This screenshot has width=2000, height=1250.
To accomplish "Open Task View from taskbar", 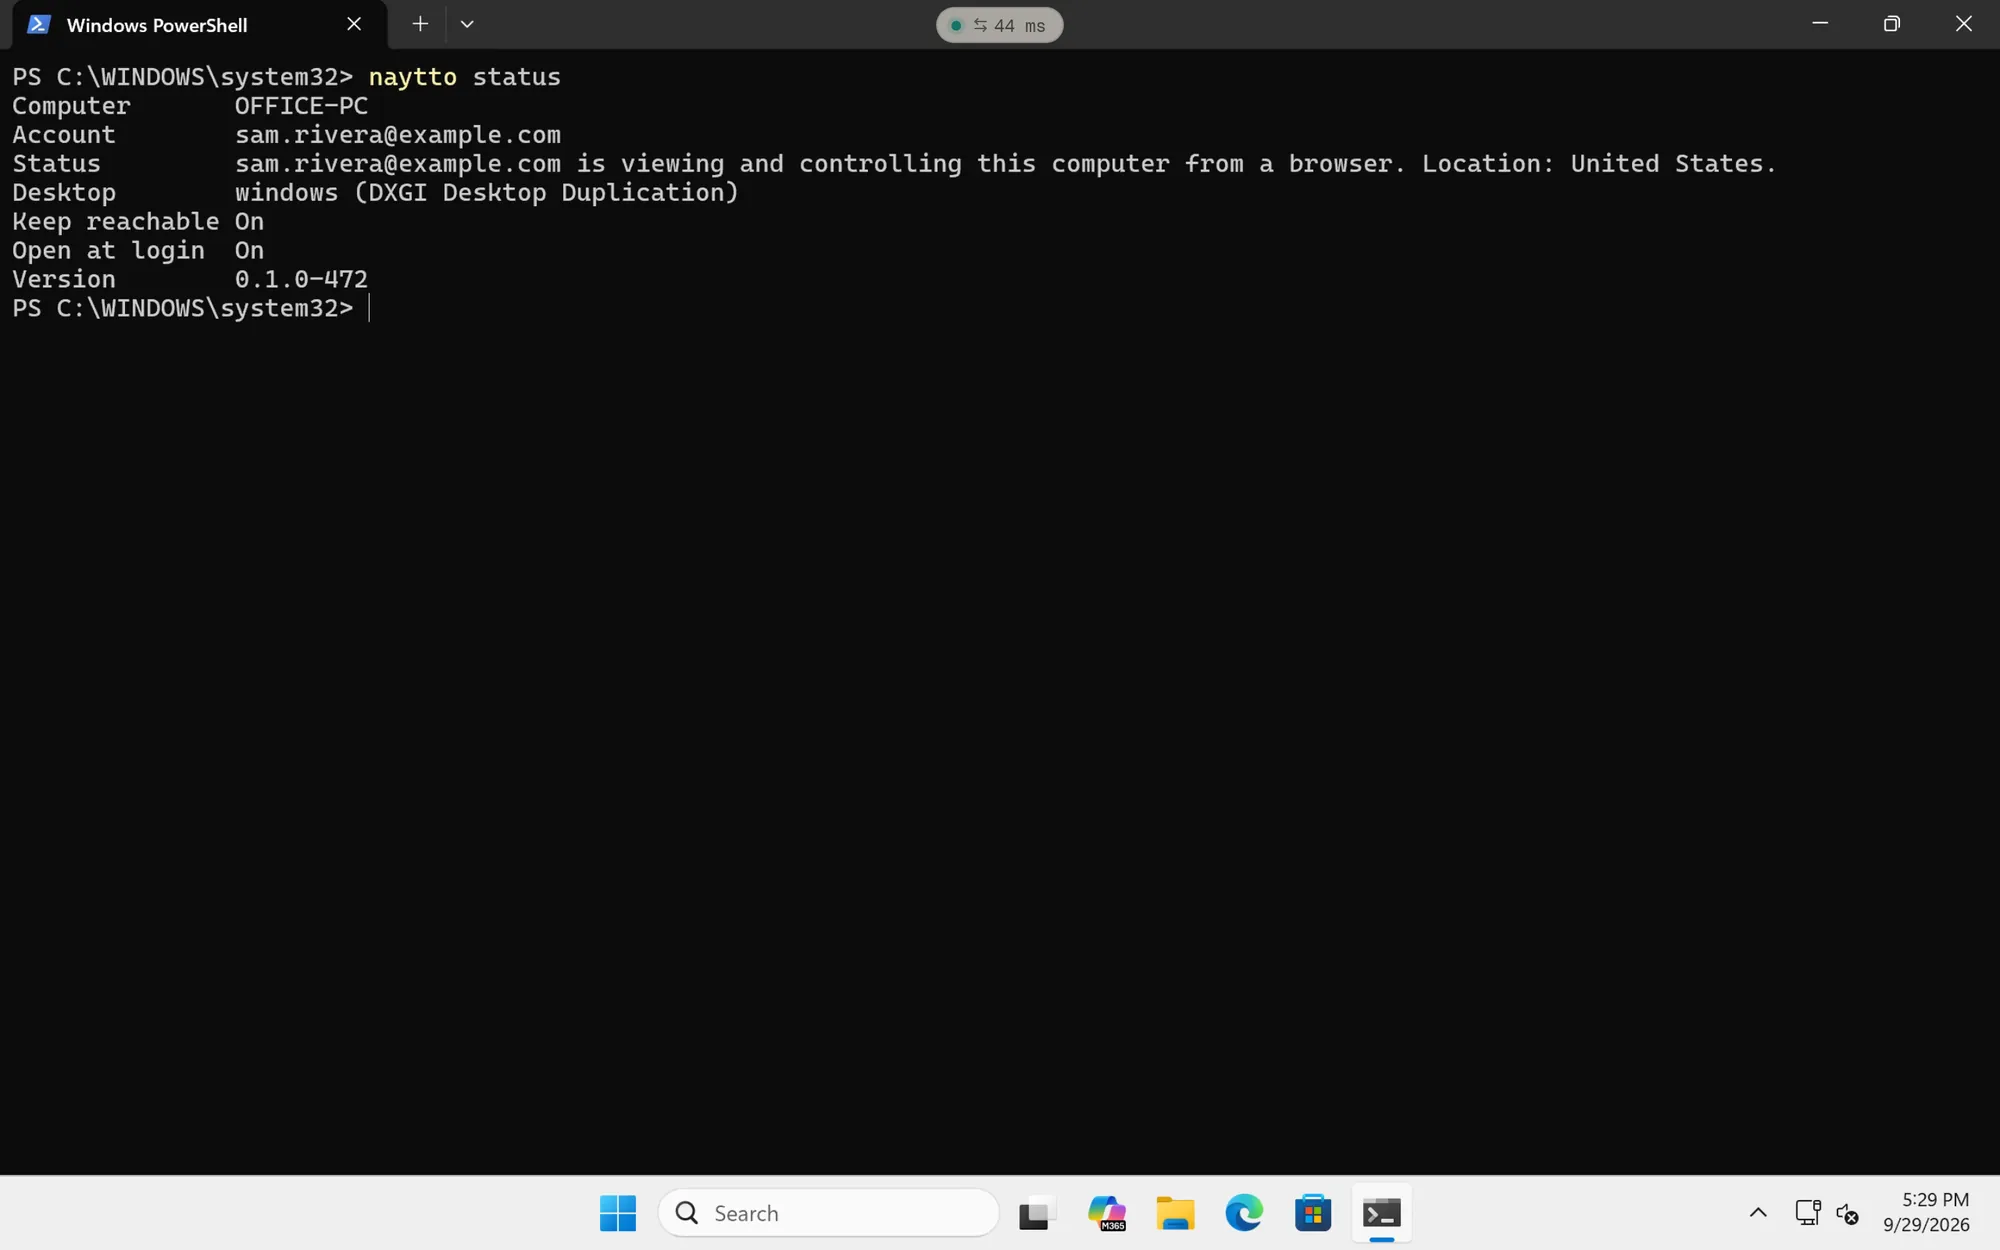I will tap(1037, 1213).
